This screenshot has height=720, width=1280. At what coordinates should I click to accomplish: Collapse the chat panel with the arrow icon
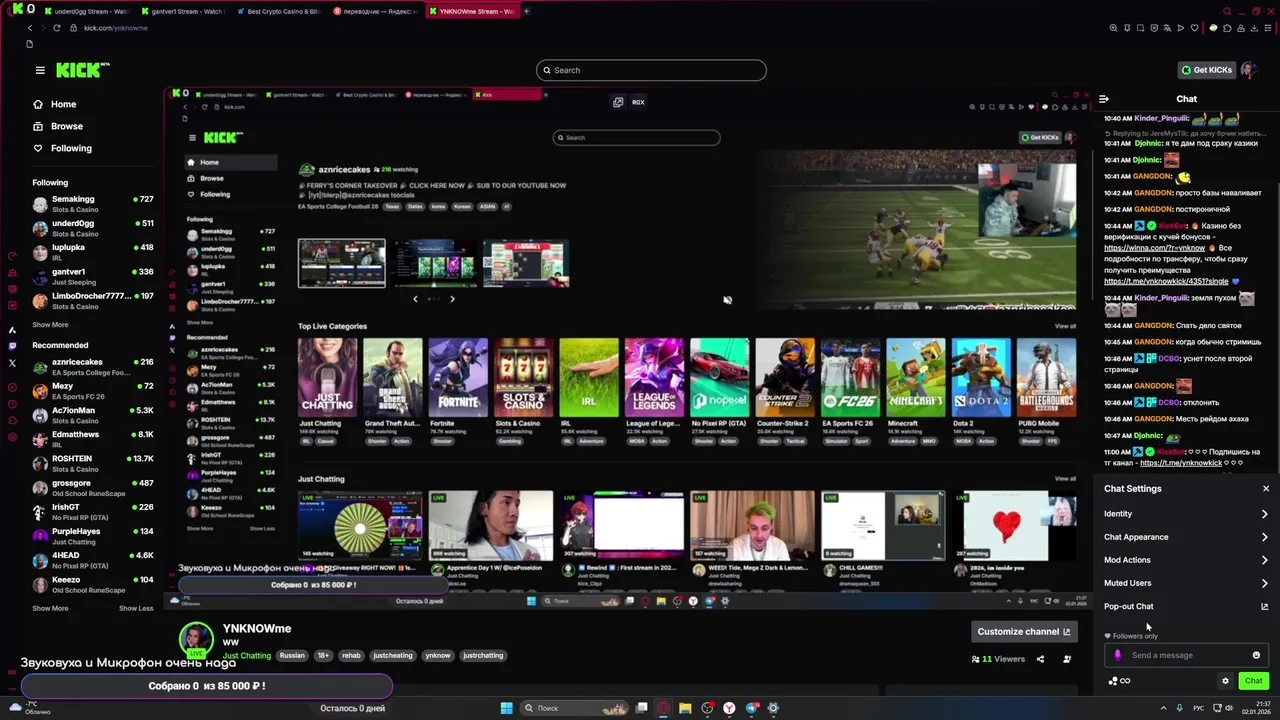(x=1104, y=99)
